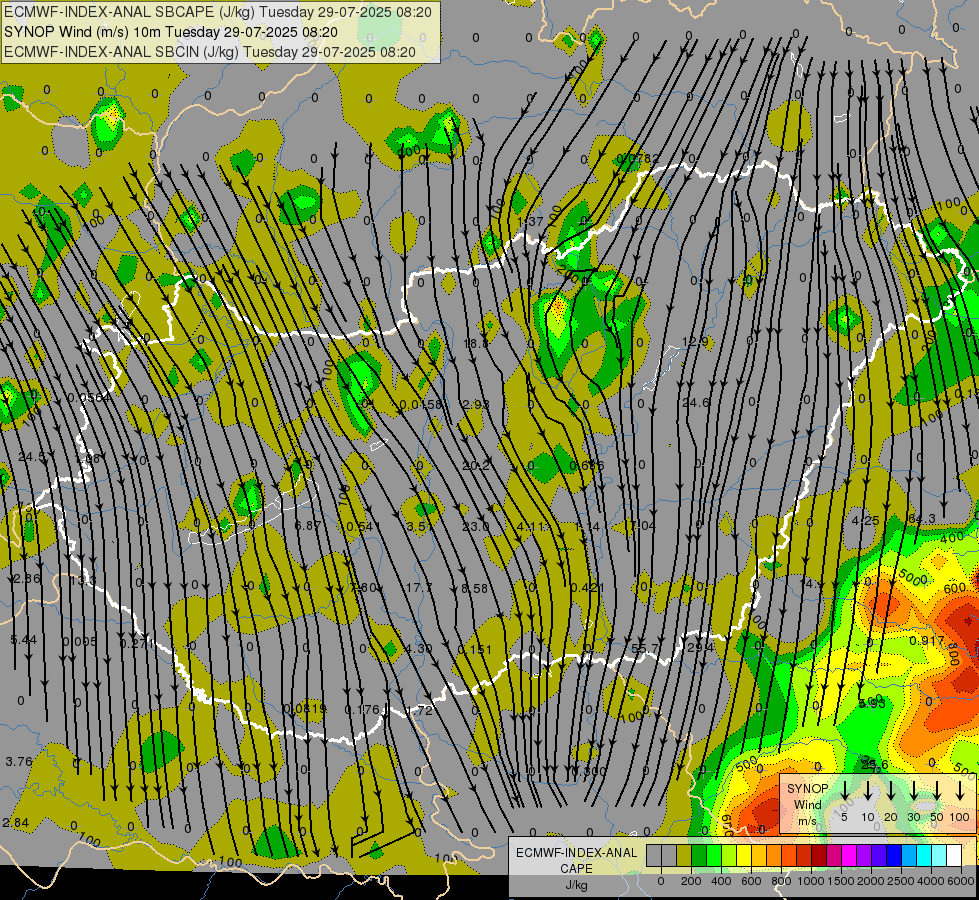Click the 0.421 value on the map
Image resolution: width=979 pixels, height=900 pixels.
point(587,587)
